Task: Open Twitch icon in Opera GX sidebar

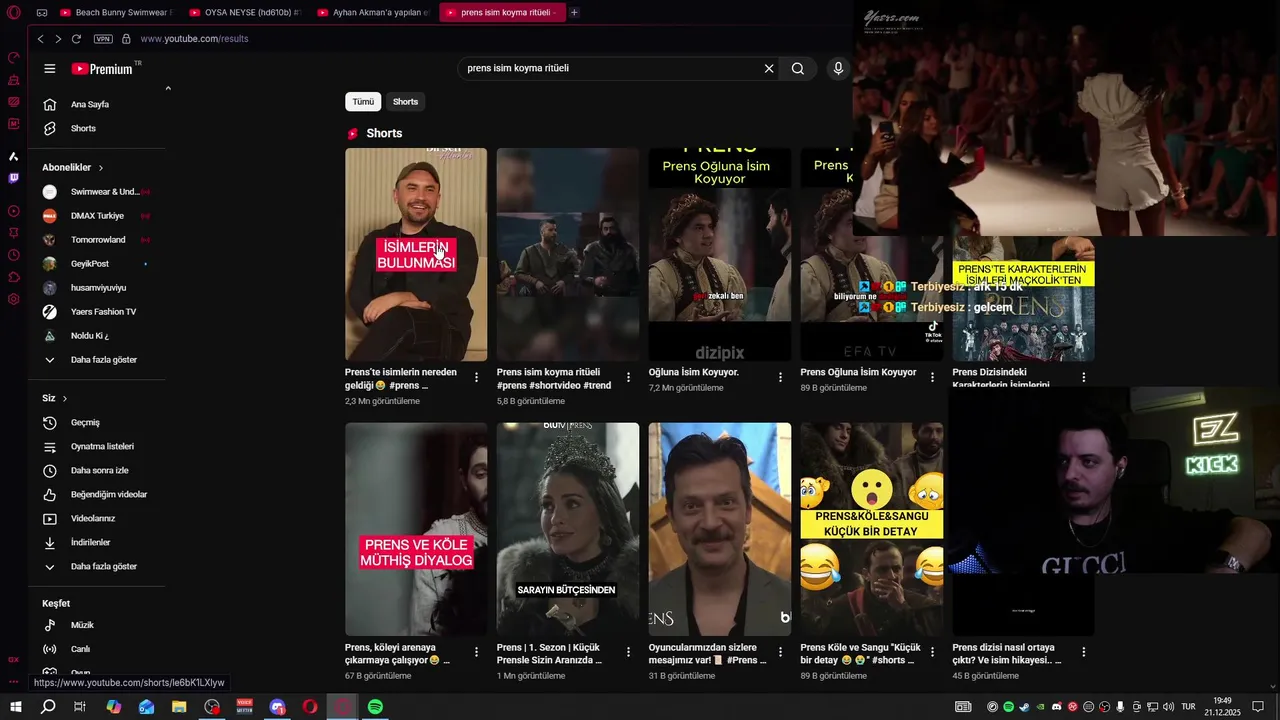Action: (13, 178)
